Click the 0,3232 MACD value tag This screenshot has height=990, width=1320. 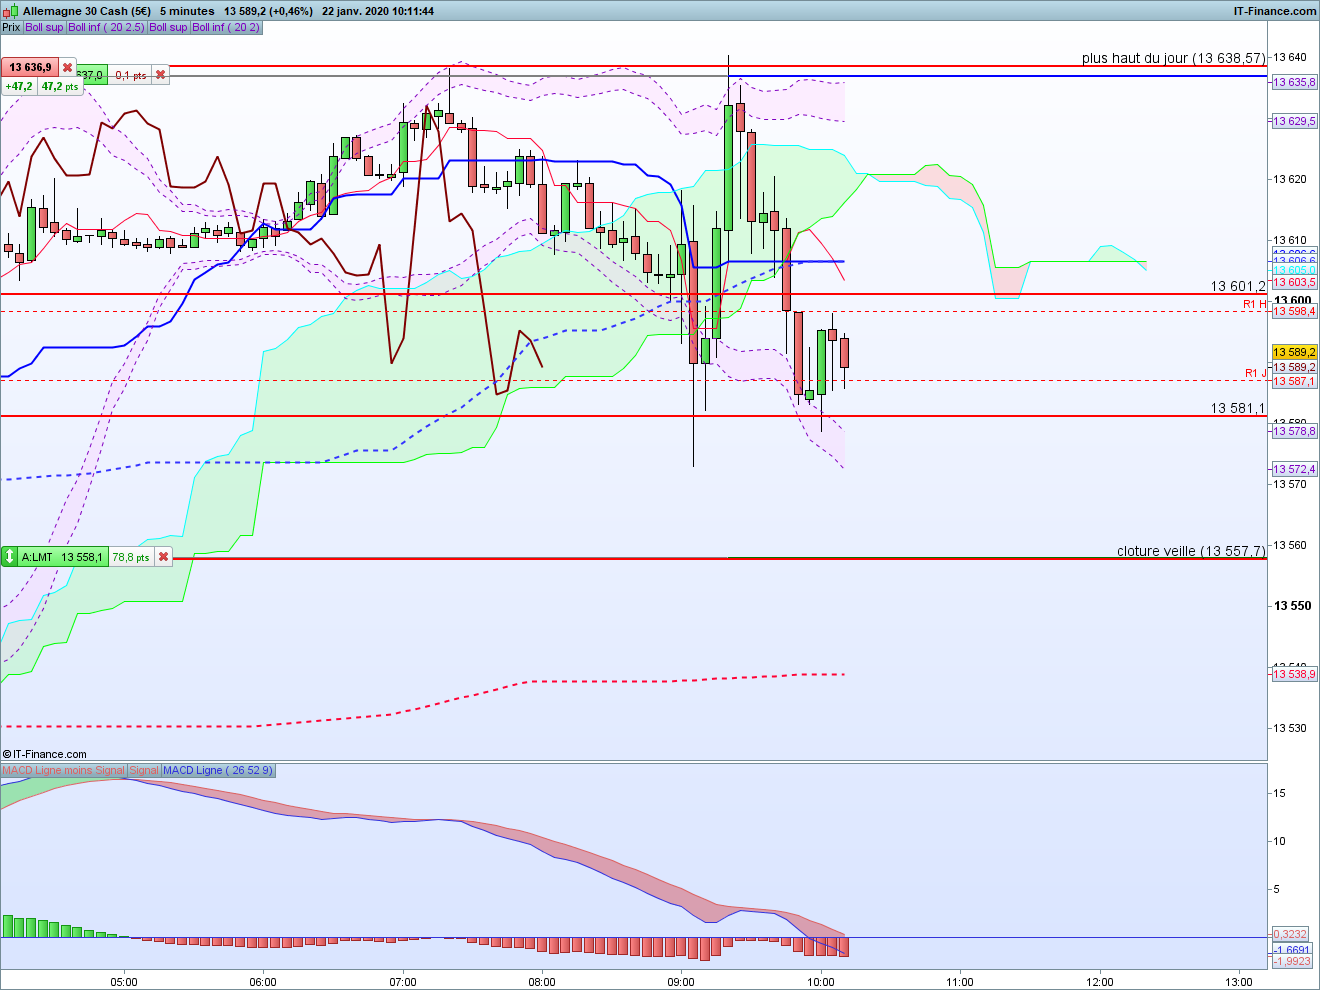(x=1290, y=934)
